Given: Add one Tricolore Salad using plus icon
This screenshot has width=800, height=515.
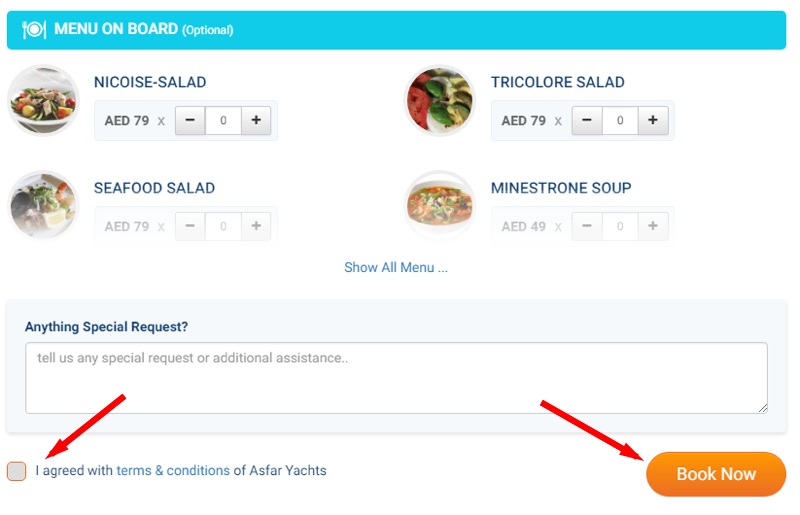Looking at the screenshot, I should tap(653, 120).
